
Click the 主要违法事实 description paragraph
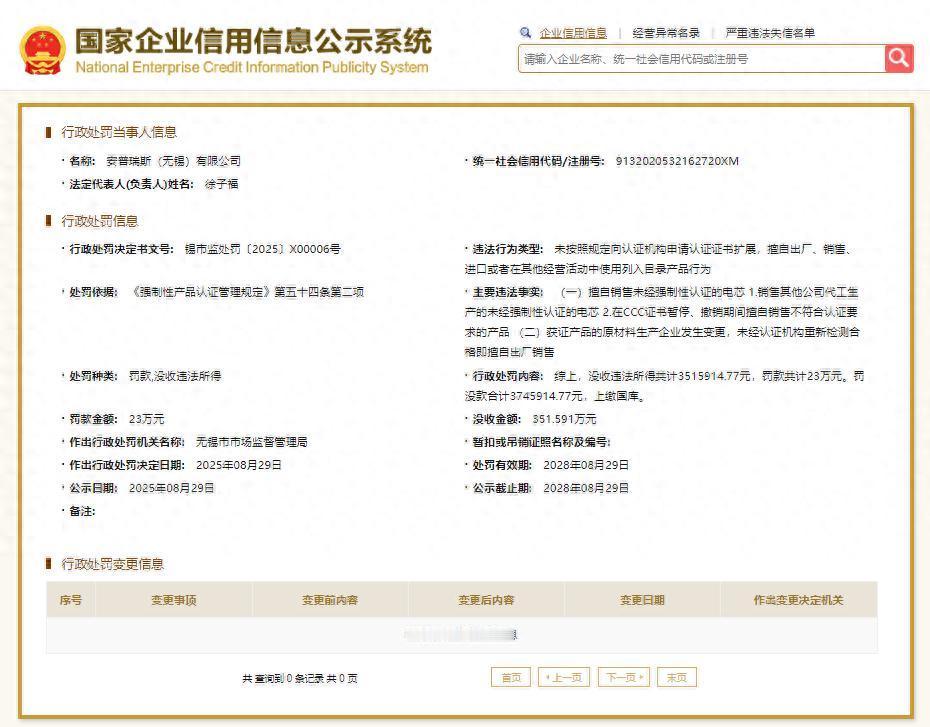click(x=662, y=322)
